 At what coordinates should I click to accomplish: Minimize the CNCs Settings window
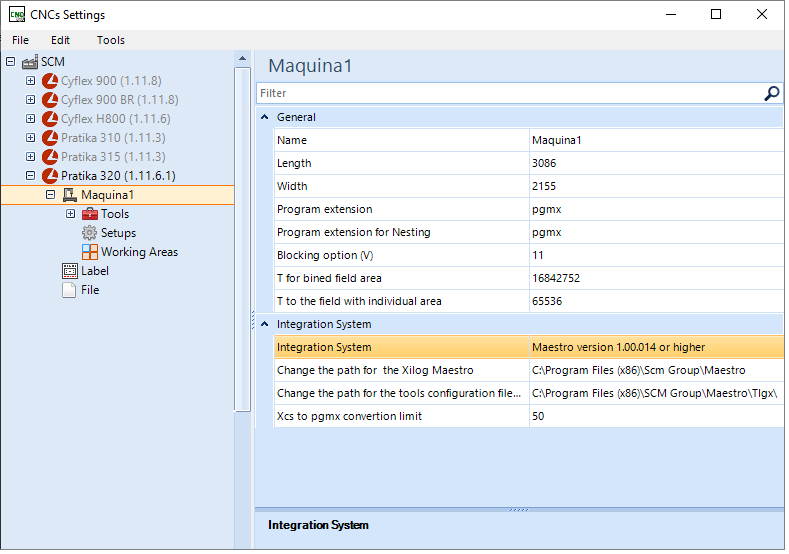click(671, 14)
